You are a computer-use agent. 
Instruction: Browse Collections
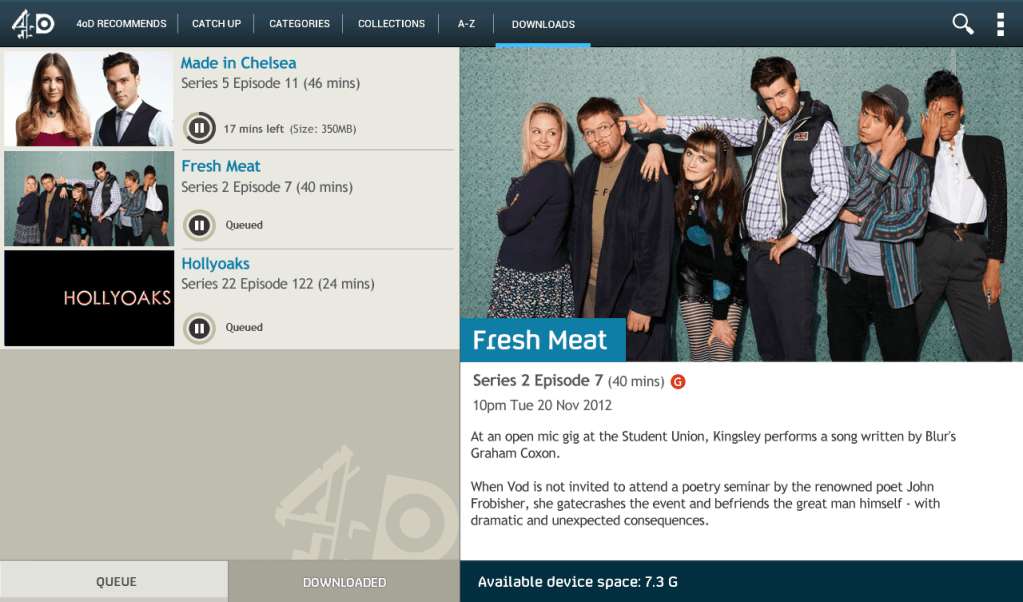click(391, 23)
